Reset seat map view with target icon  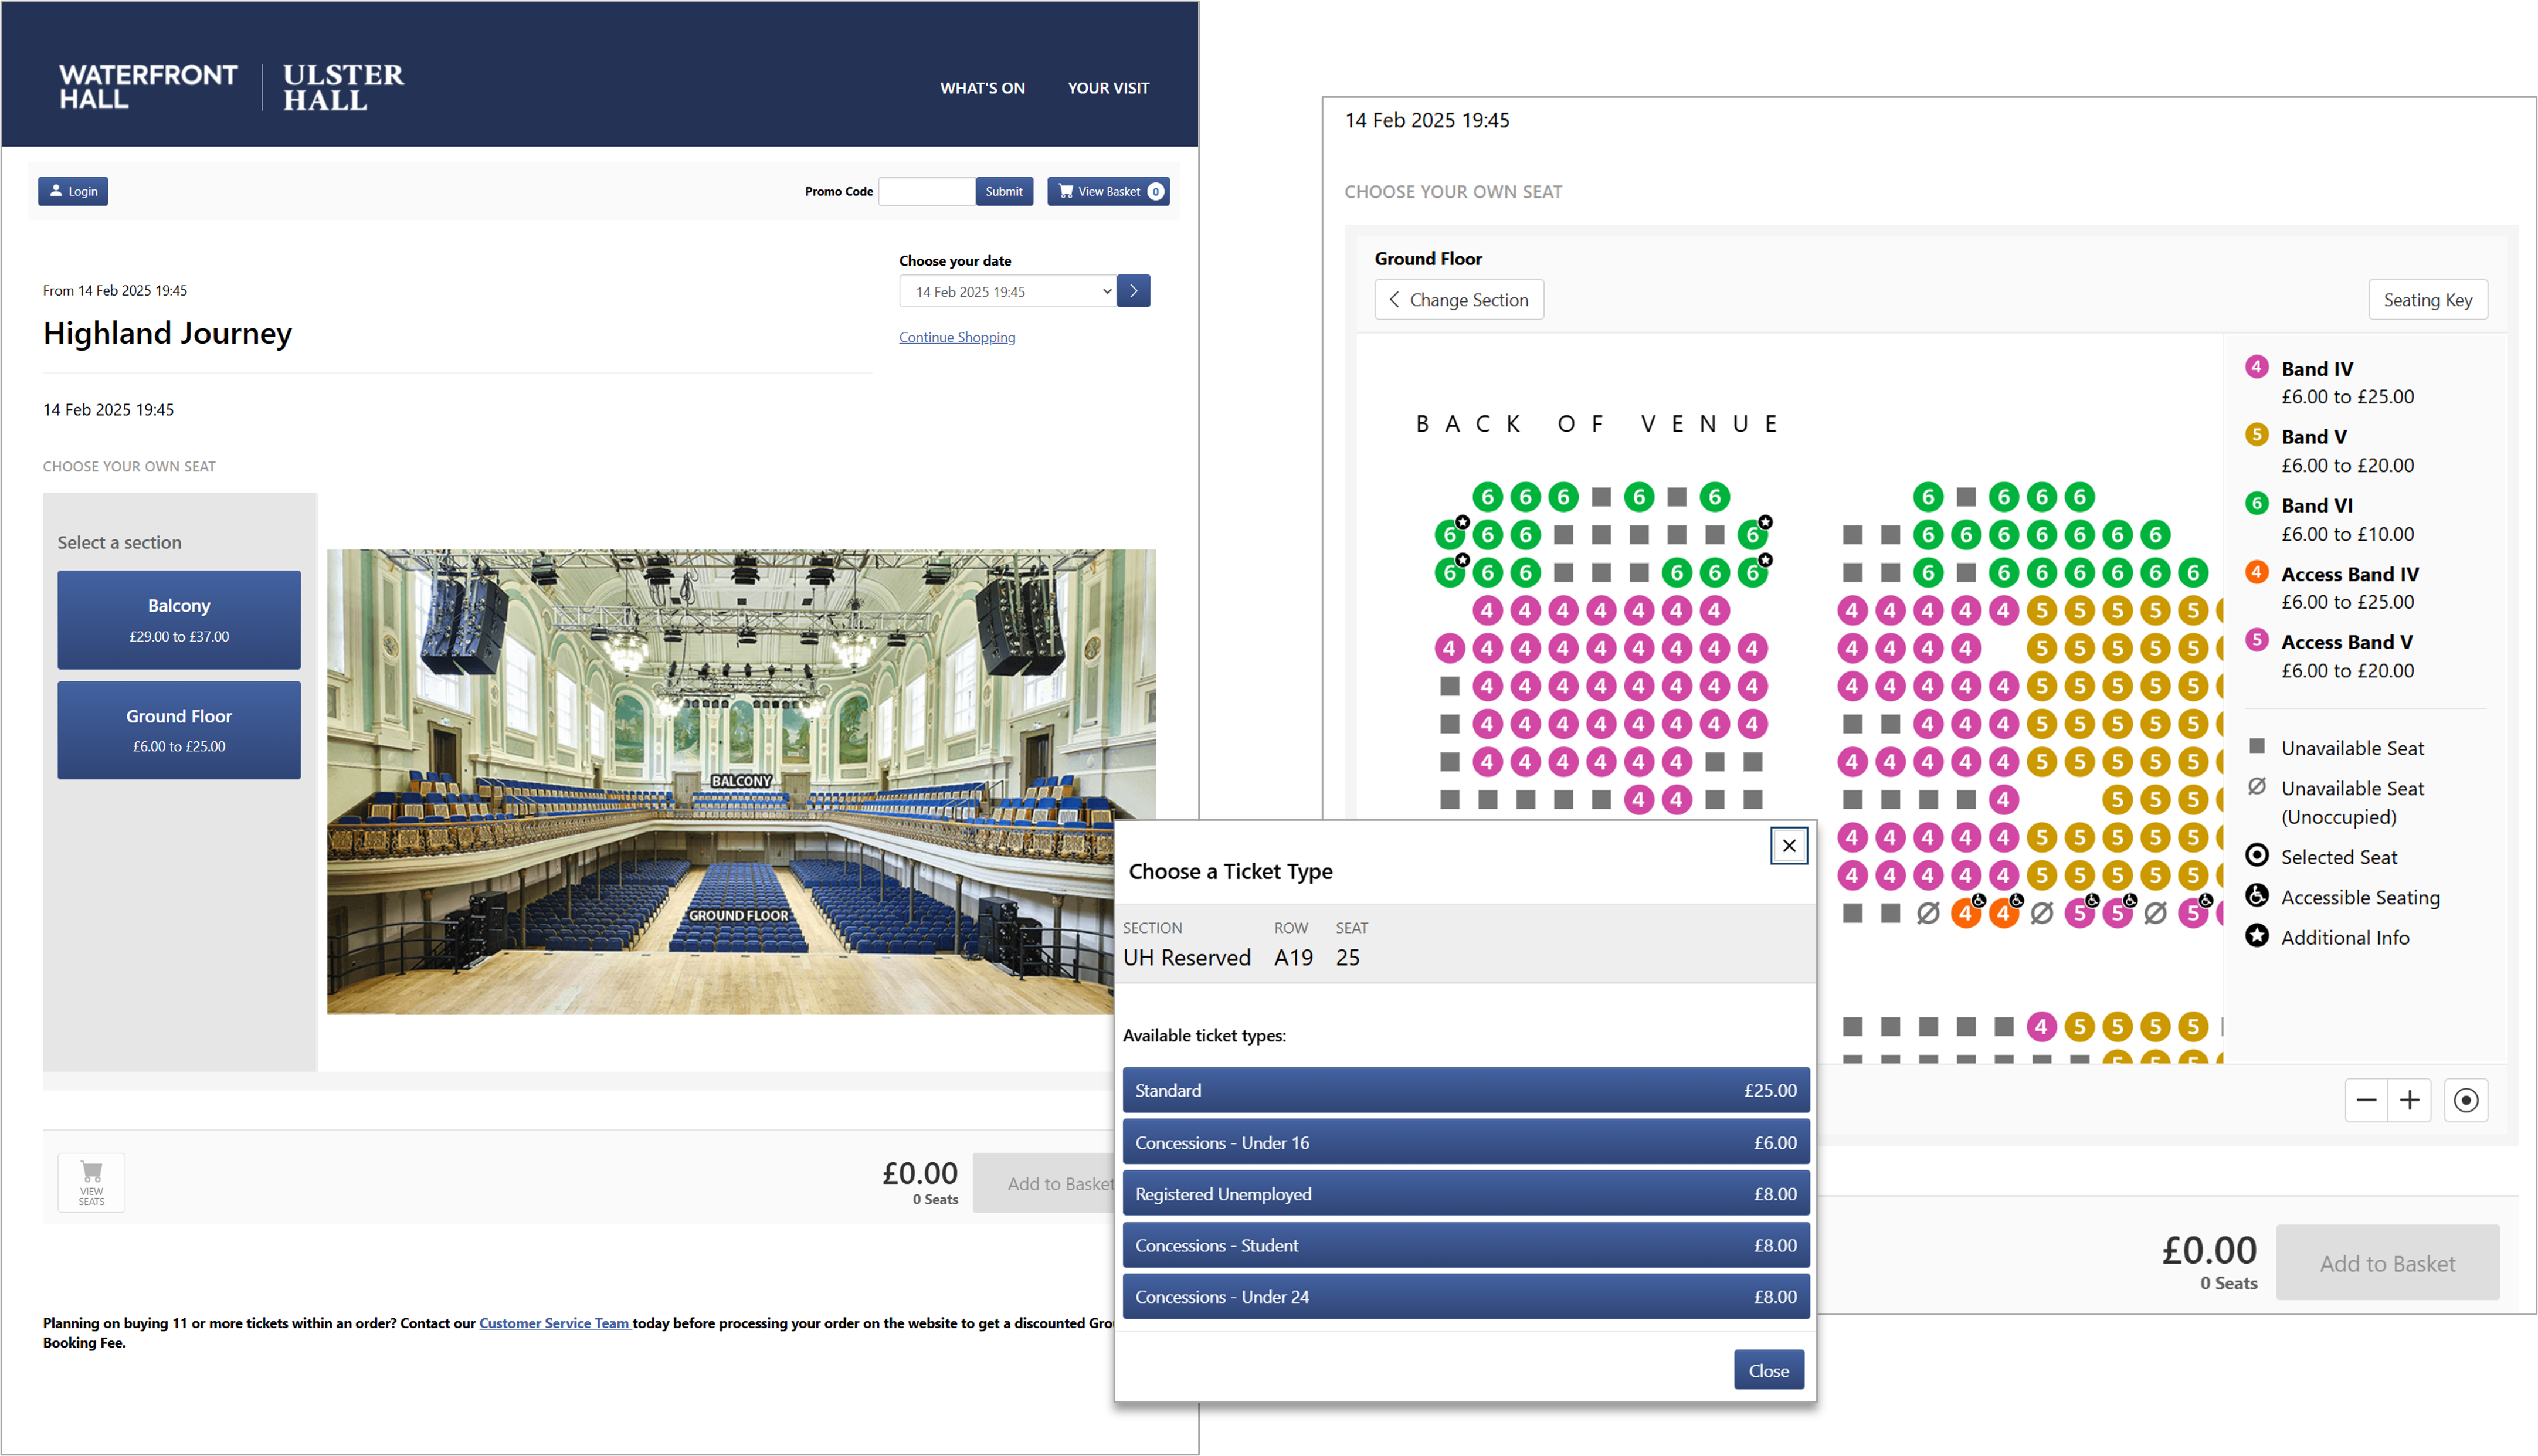[2465, 1100]
